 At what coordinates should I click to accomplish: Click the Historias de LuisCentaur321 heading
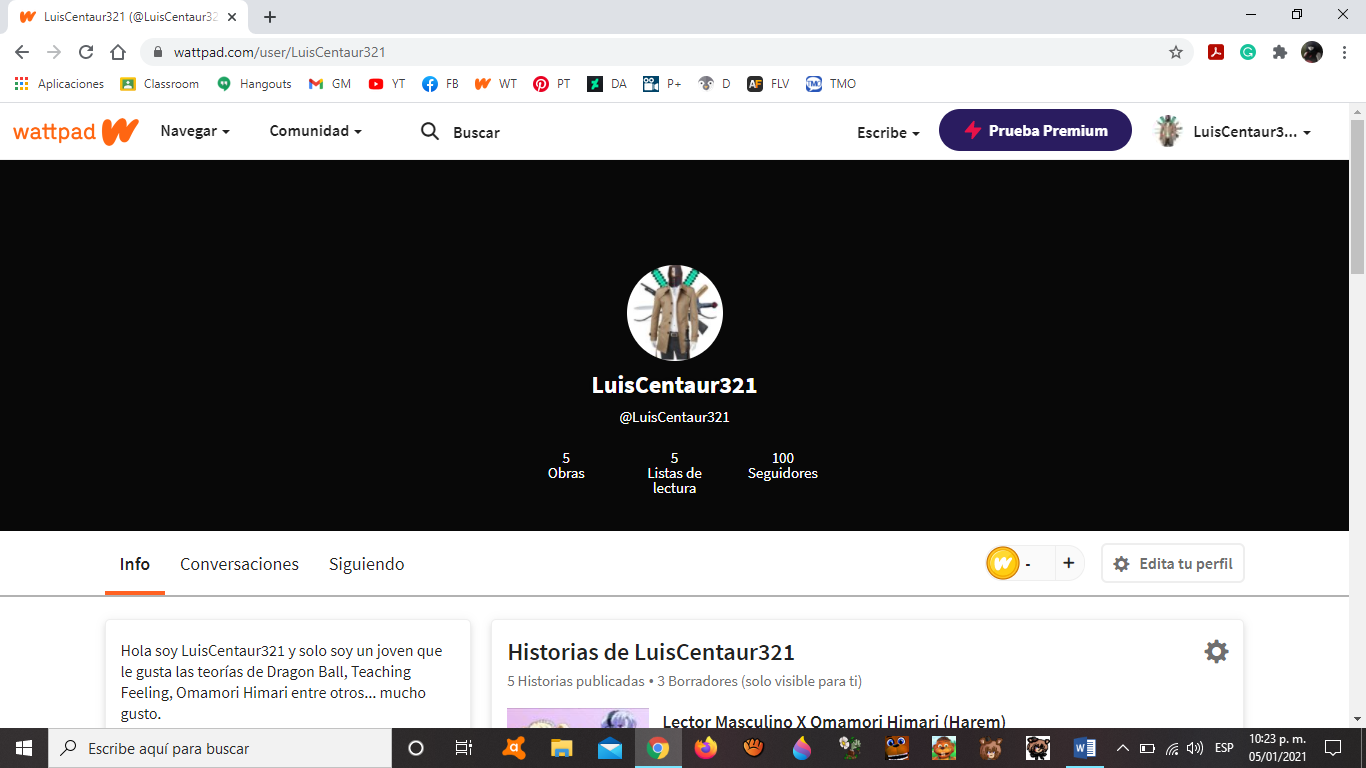651,653
